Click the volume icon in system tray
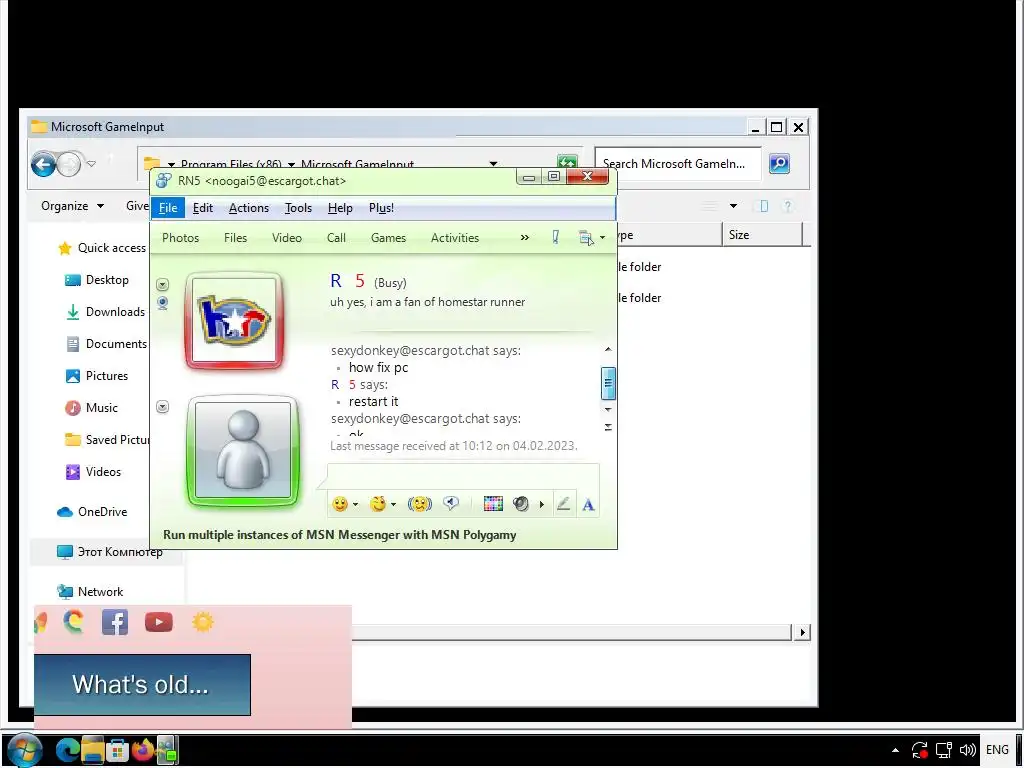This screenshot has height=768, width=1024. click(967, 750)
